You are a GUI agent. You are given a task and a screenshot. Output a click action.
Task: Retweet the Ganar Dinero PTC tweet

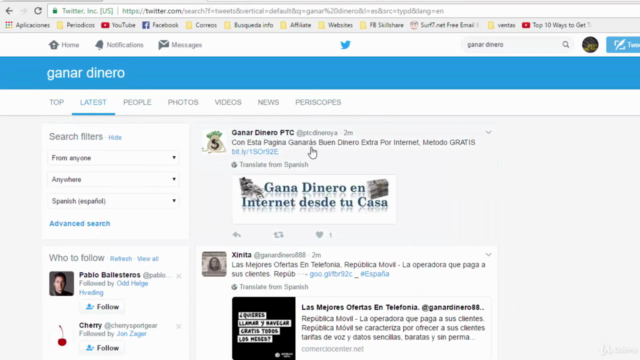[x=278, y=235]
